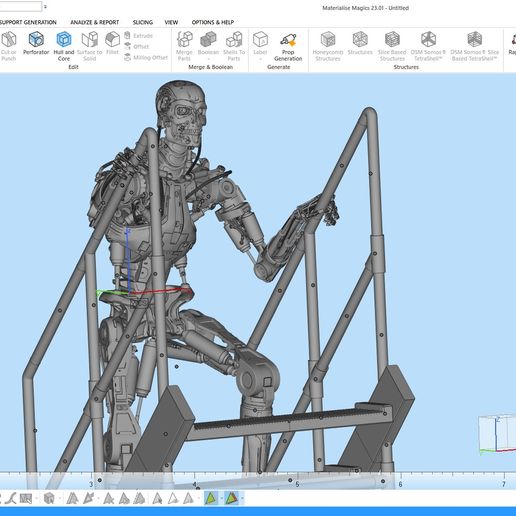This screenshot has height=516, width=516.
Task: Click the Milling Offset command
Action: click(146, 57)
